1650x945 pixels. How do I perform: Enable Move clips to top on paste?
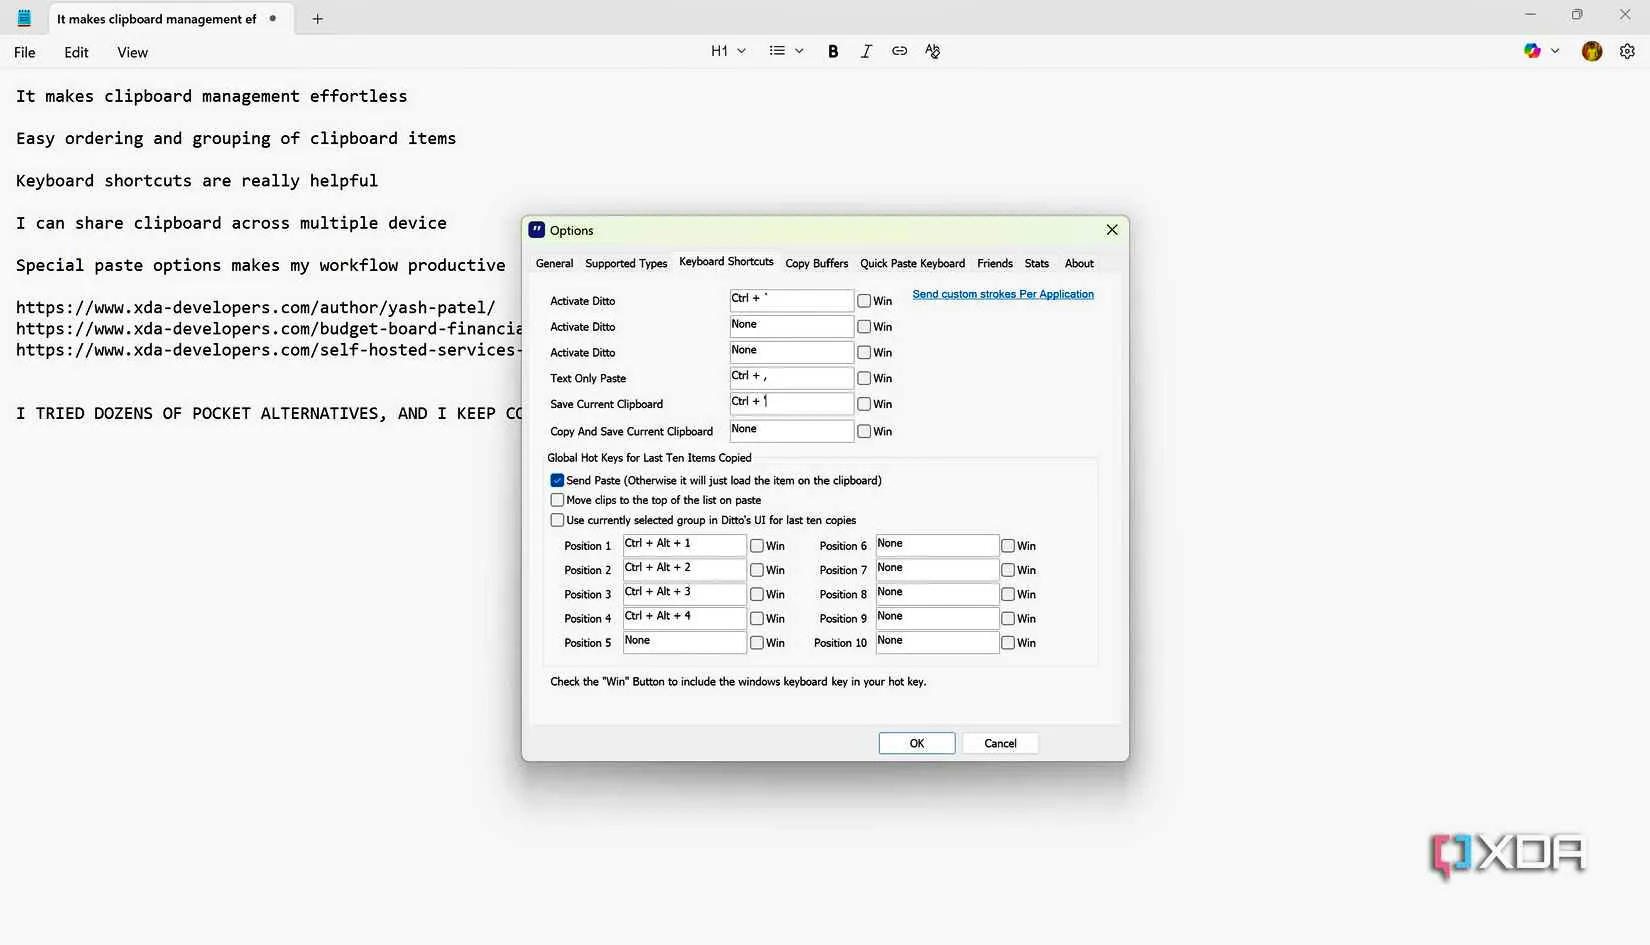click(558, 500)
